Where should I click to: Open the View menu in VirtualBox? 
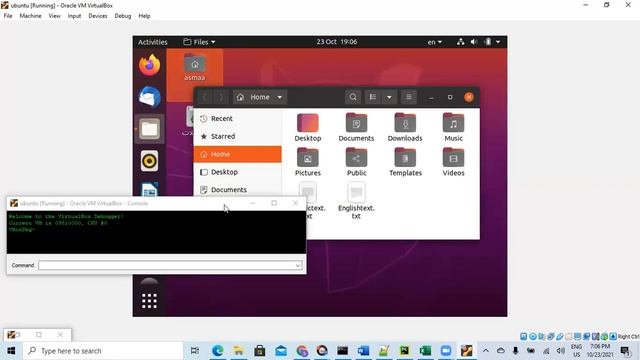coord(54,16)
